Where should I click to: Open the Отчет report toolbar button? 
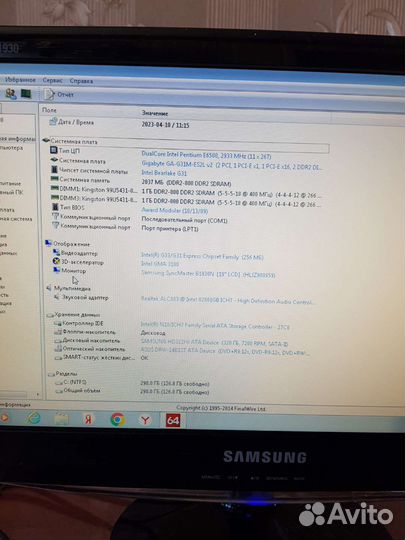(x=59, y=94)
